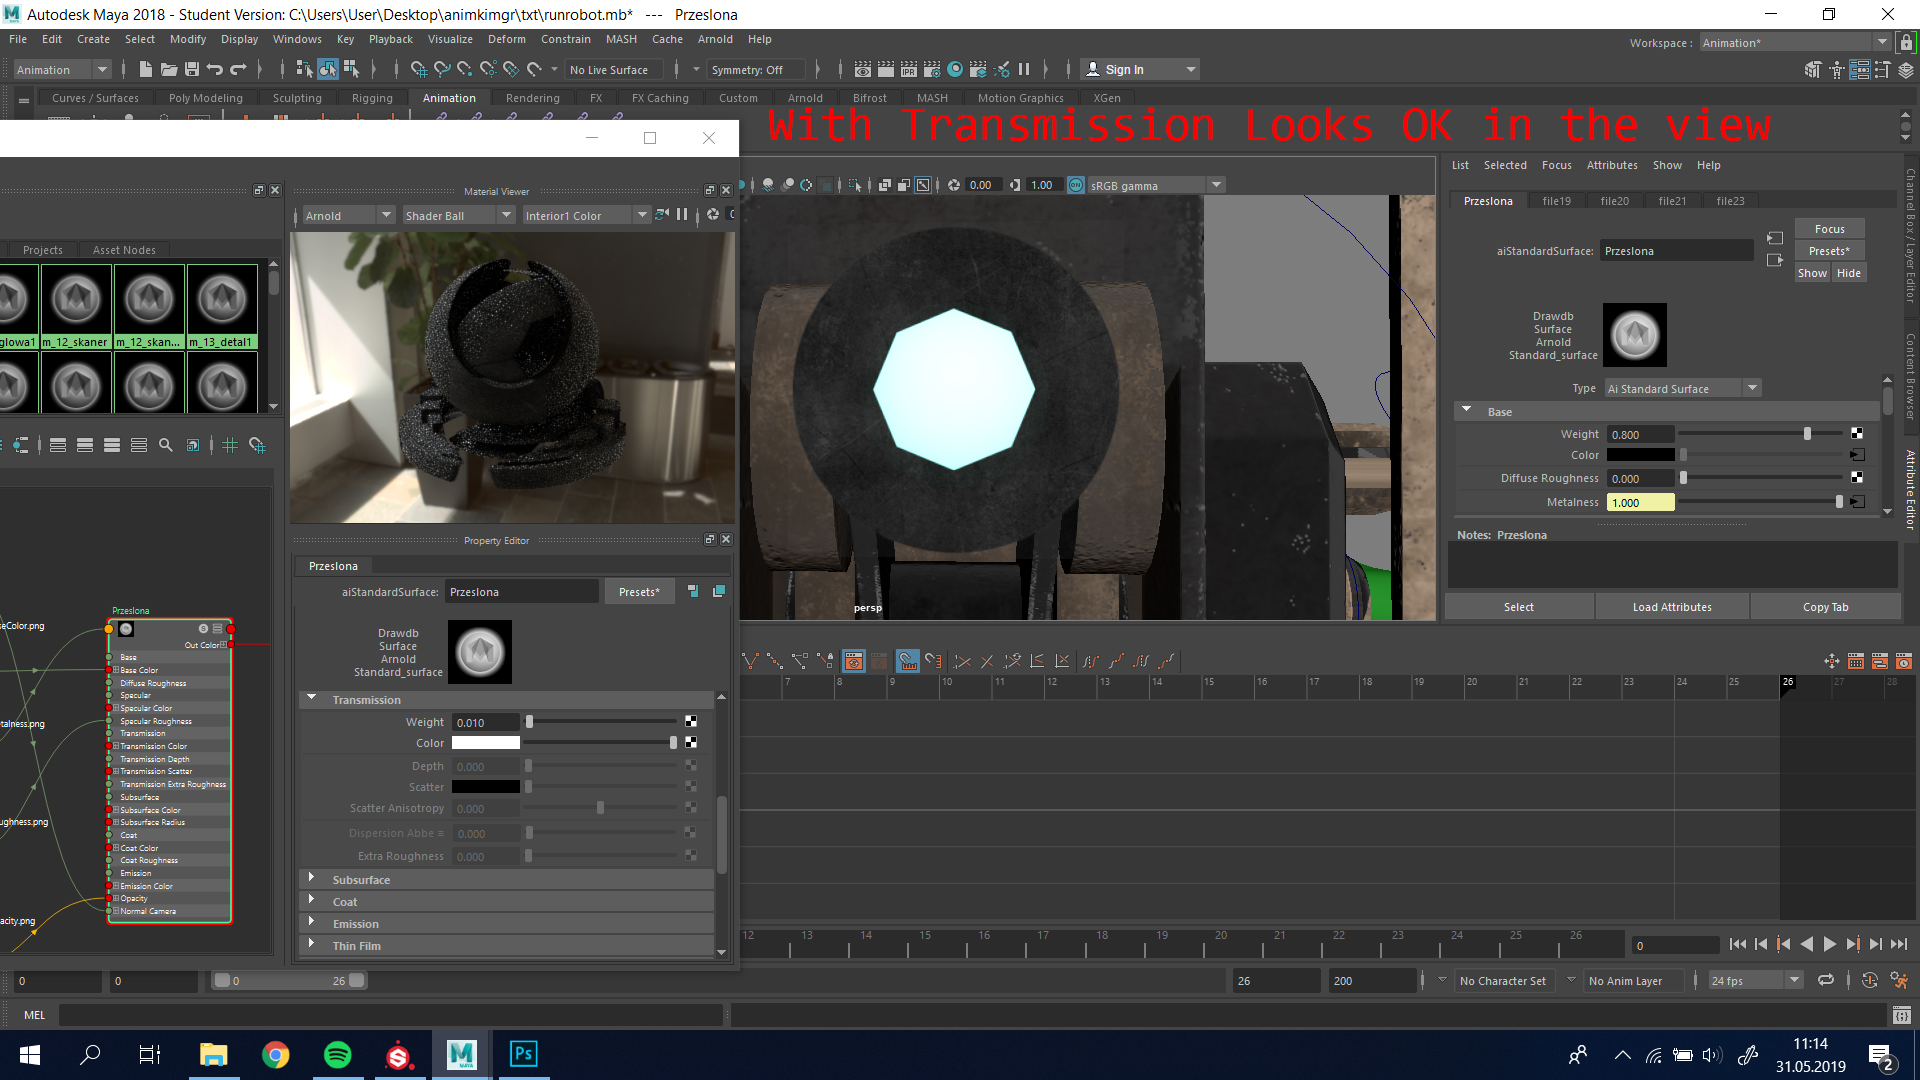Open Spotify from the taskbar
This screenshot has width=1920, height=1080.
tap(338, 1054)
